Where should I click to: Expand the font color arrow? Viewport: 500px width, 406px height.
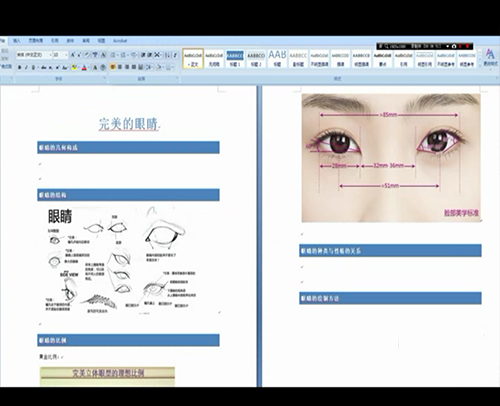pos(89,67)
